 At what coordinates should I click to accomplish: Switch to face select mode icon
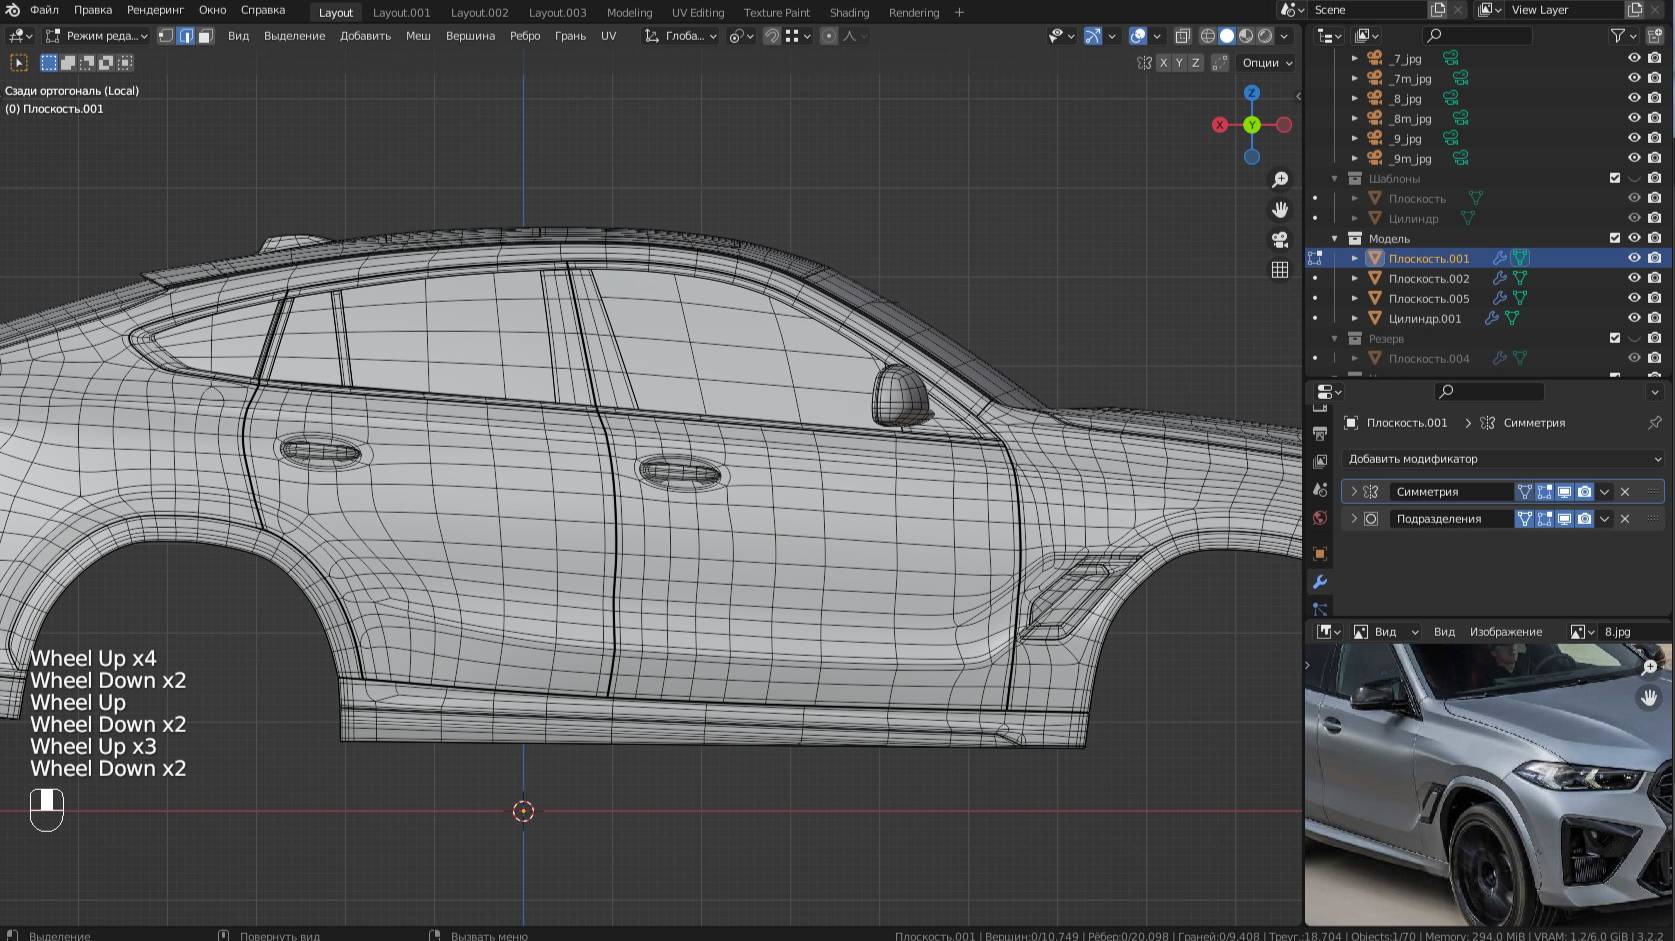coord(206,35)
